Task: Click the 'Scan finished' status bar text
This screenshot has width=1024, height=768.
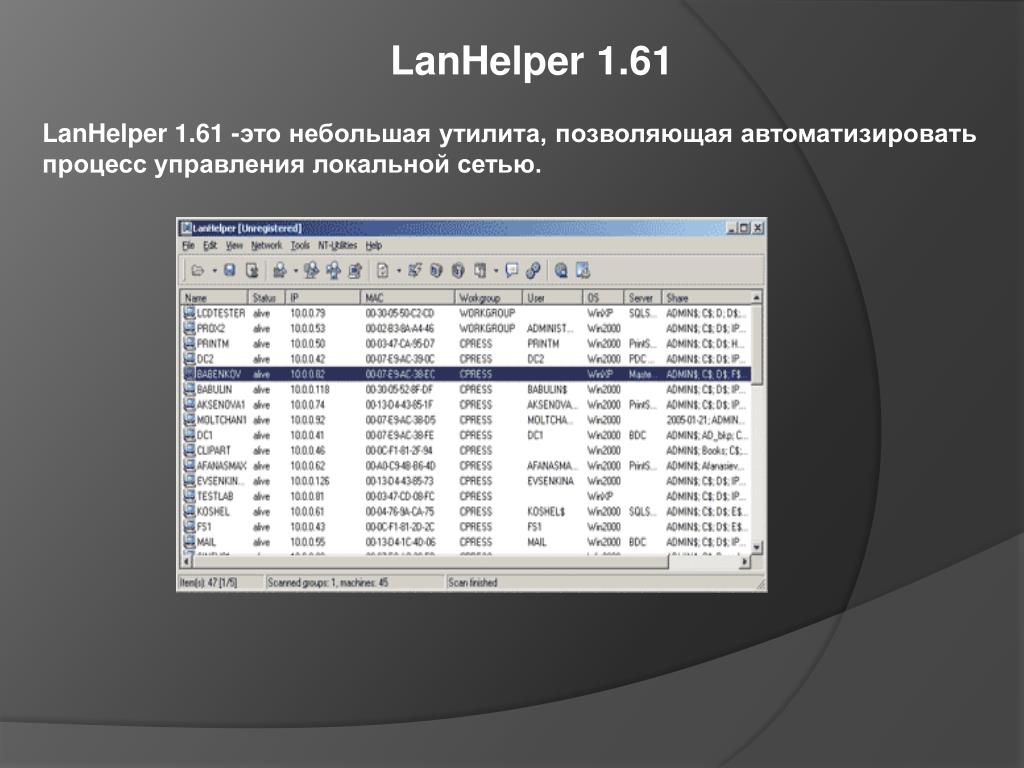Action: (x=473, y=583)
